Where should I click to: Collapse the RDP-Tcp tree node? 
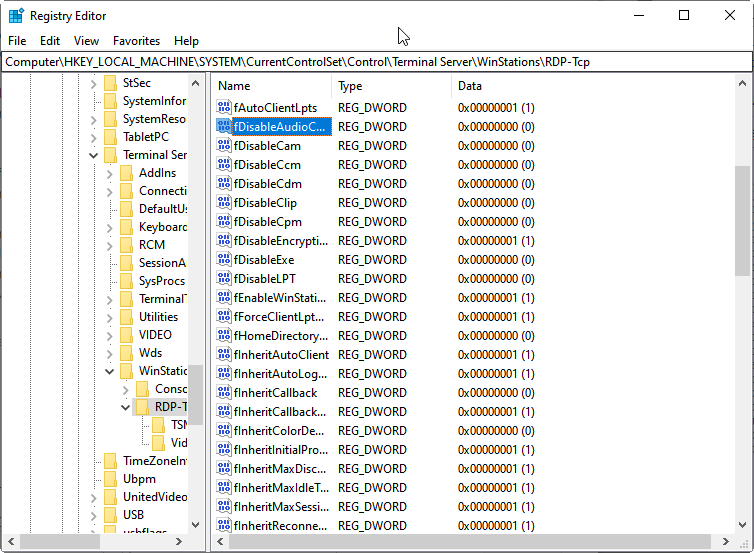tap(126, 407)
